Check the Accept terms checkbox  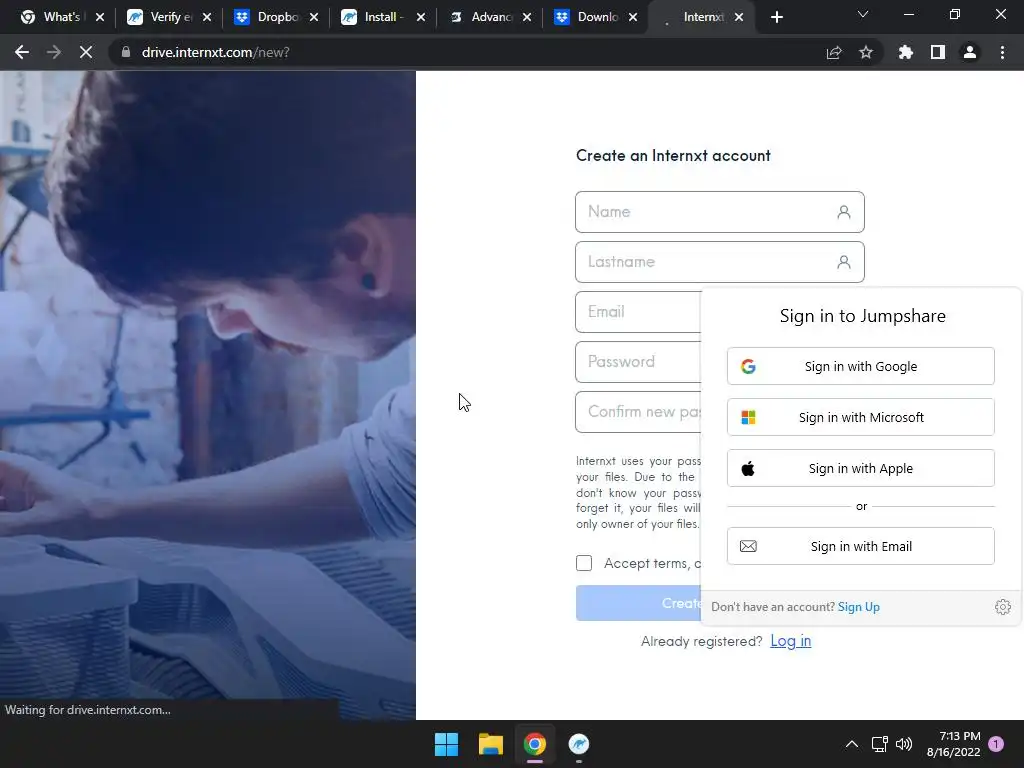(584, 563)
